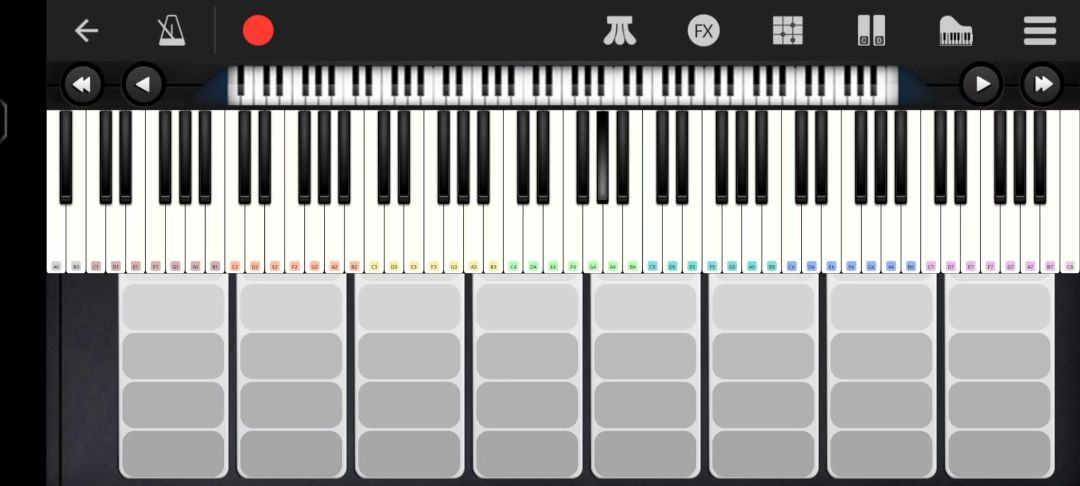Switch to dual keyboard row mode

[871, 31]
